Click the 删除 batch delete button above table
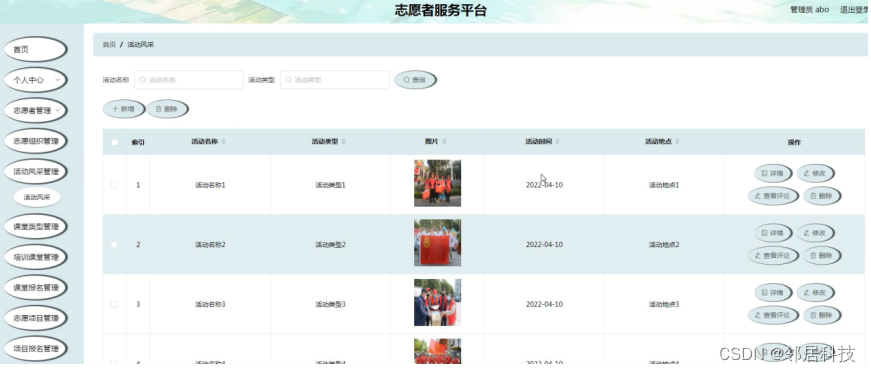 click(167, 109)
